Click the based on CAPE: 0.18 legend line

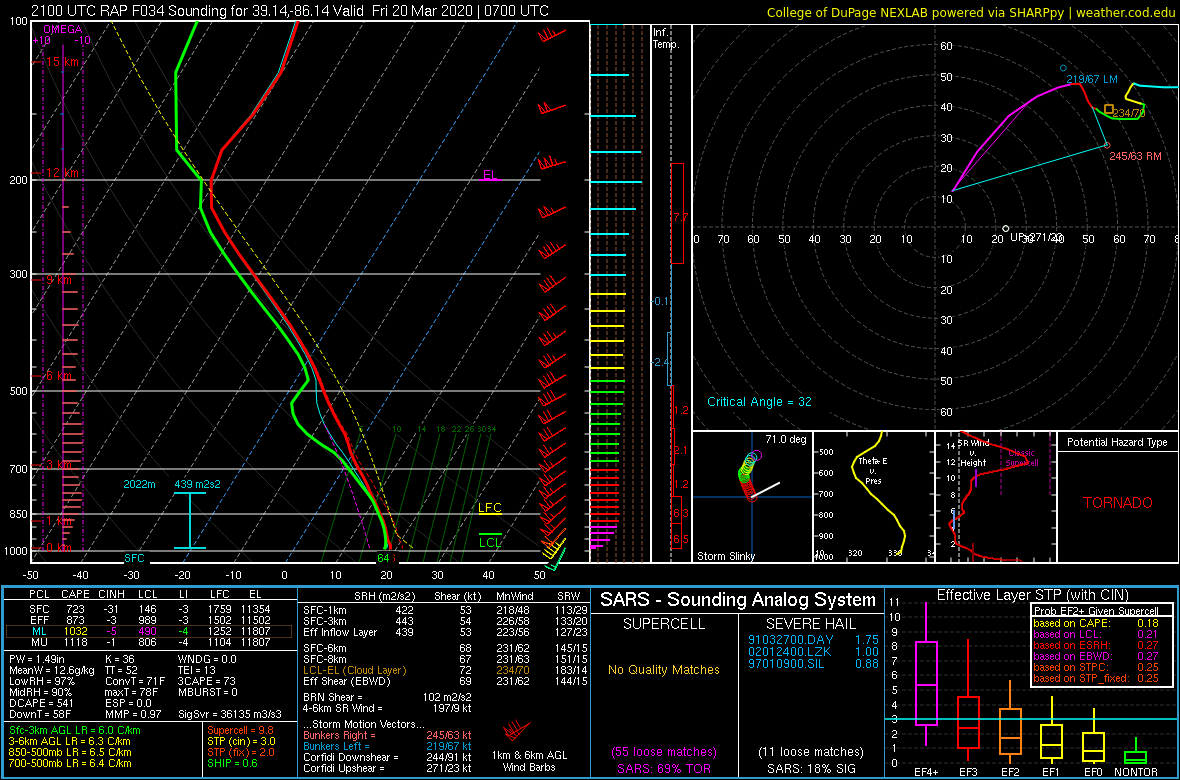click(x=1095, y=623)
